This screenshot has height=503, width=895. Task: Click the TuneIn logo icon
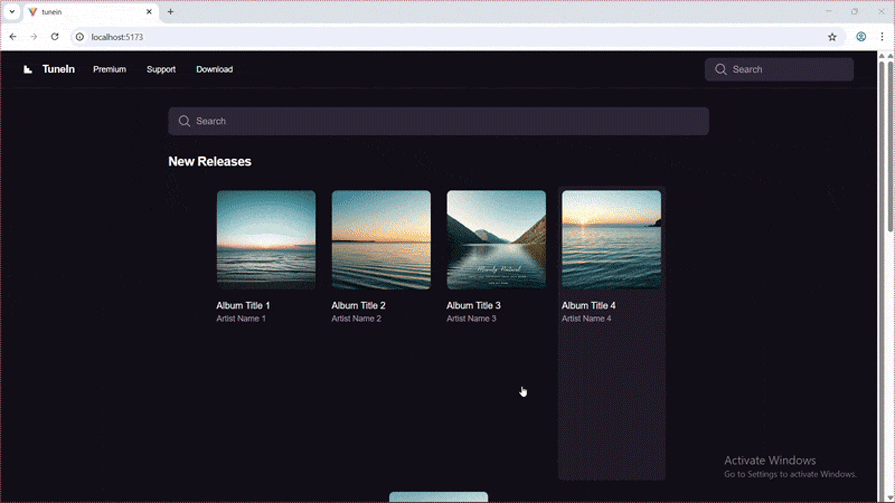pyautogui.click(x=28, y=69)
